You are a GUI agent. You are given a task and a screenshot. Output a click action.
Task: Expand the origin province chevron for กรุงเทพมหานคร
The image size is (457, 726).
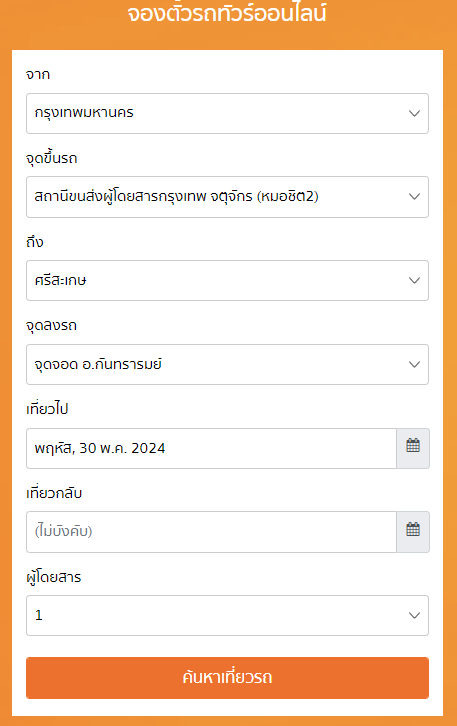pos(414,113)
